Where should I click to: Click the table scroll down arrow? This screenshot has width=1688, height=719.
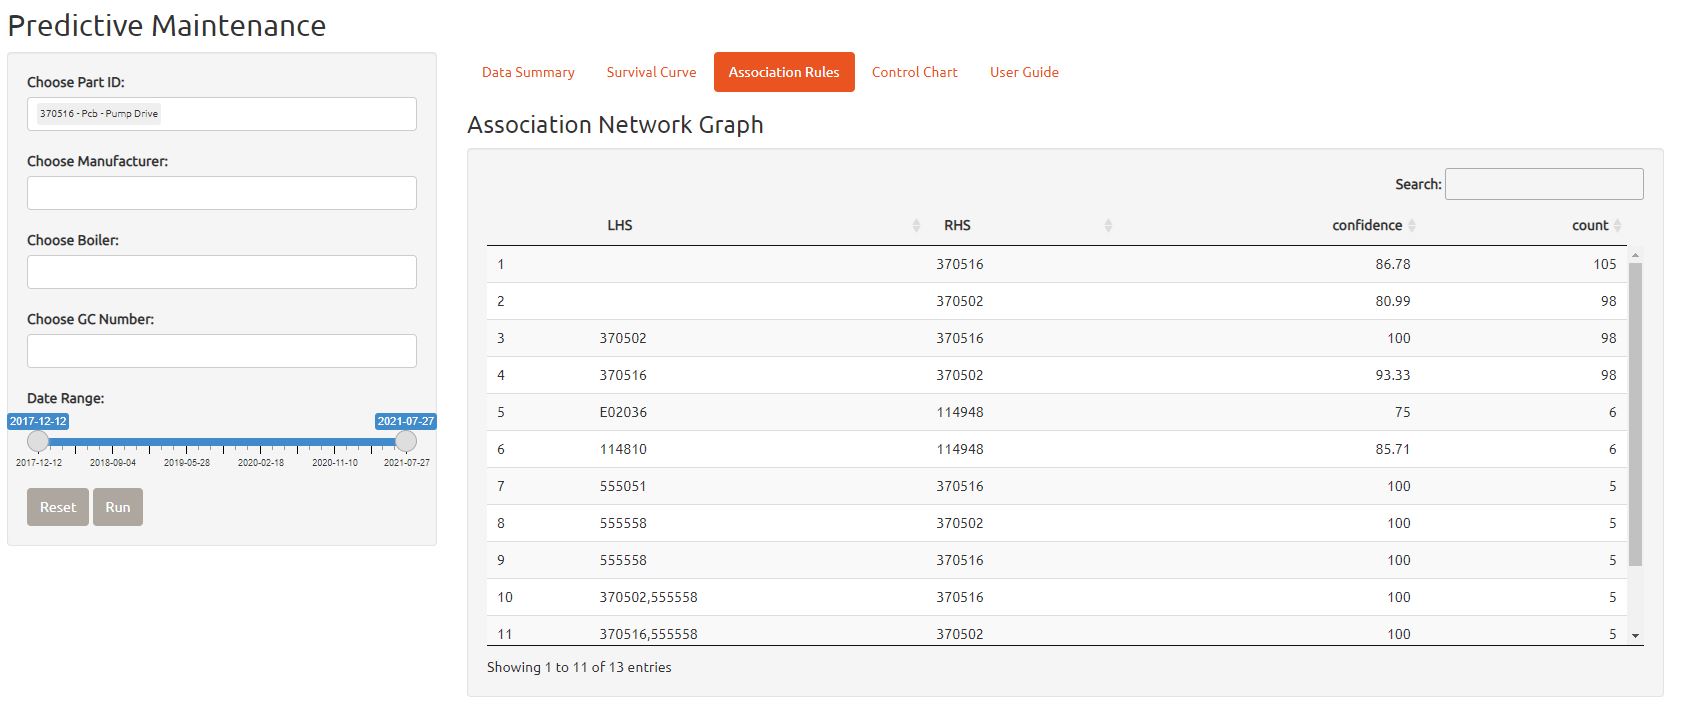1635,636
